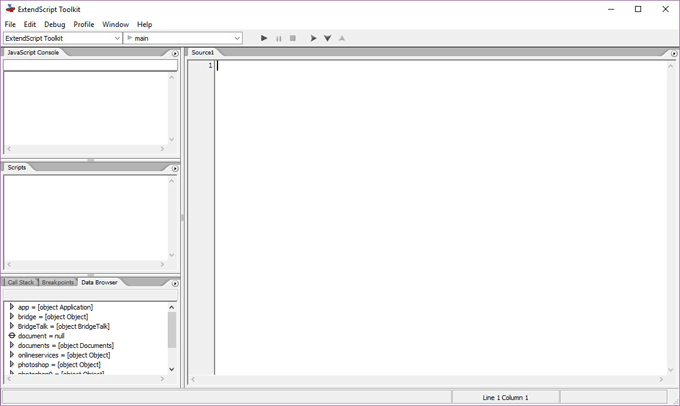Switch to the Call Stack tab

coord(20,283)
